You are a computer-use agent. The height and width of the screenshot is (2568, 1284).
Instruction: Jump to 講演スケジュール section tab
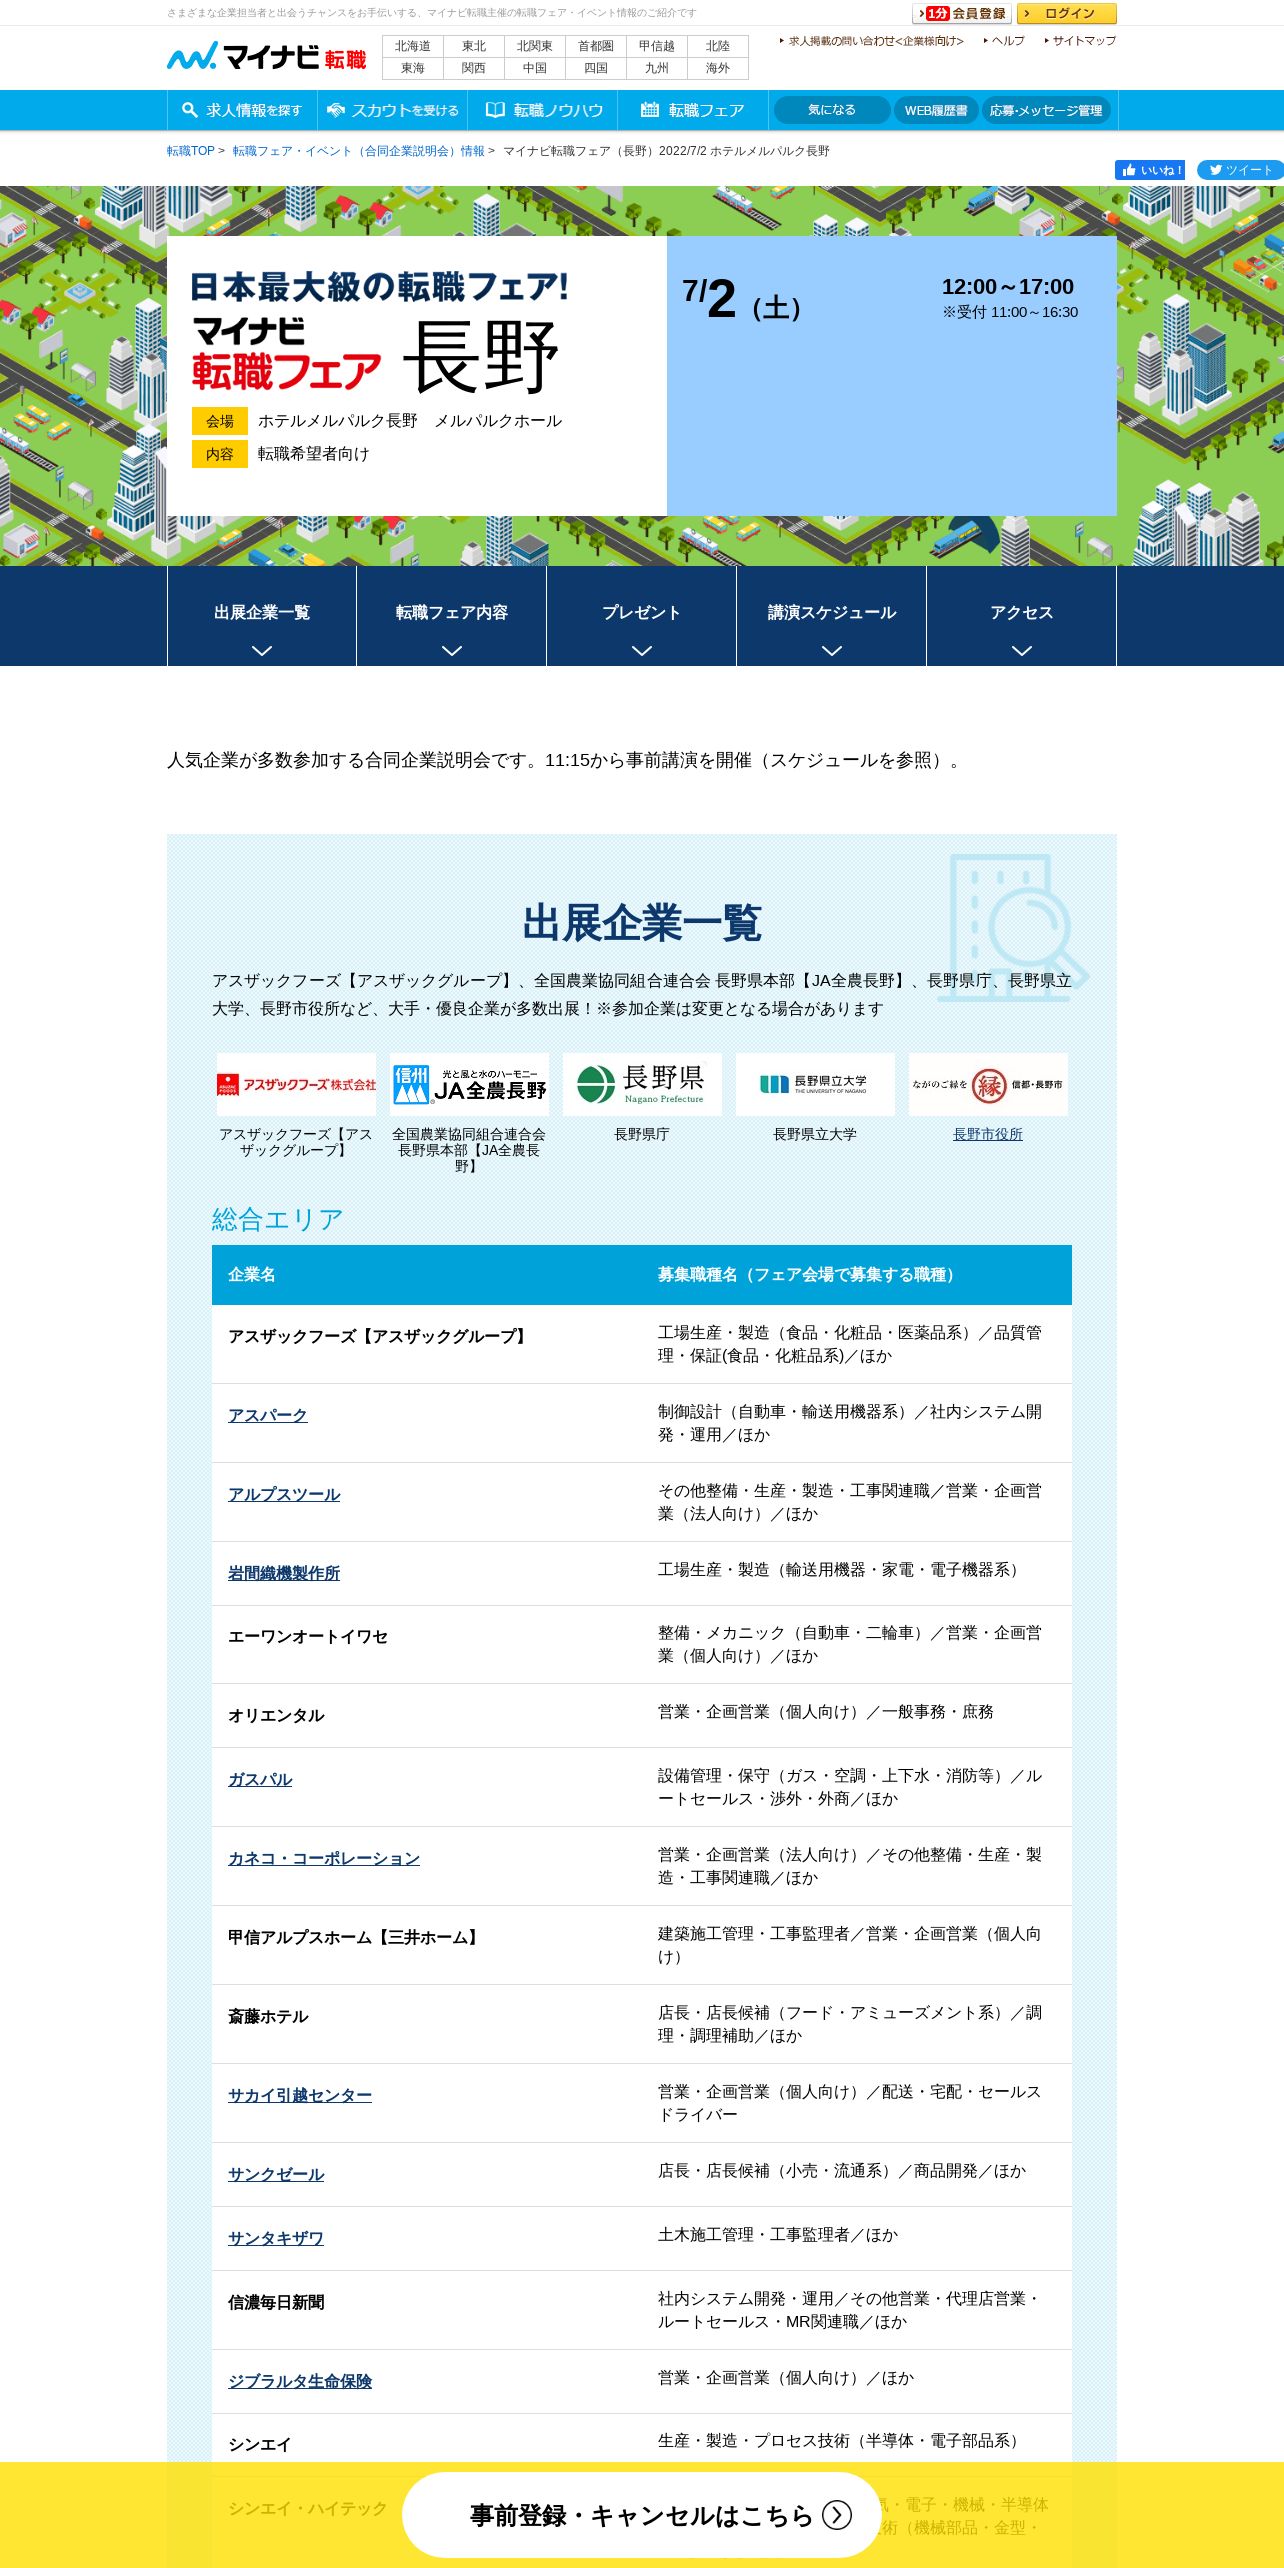pos(832,616)
